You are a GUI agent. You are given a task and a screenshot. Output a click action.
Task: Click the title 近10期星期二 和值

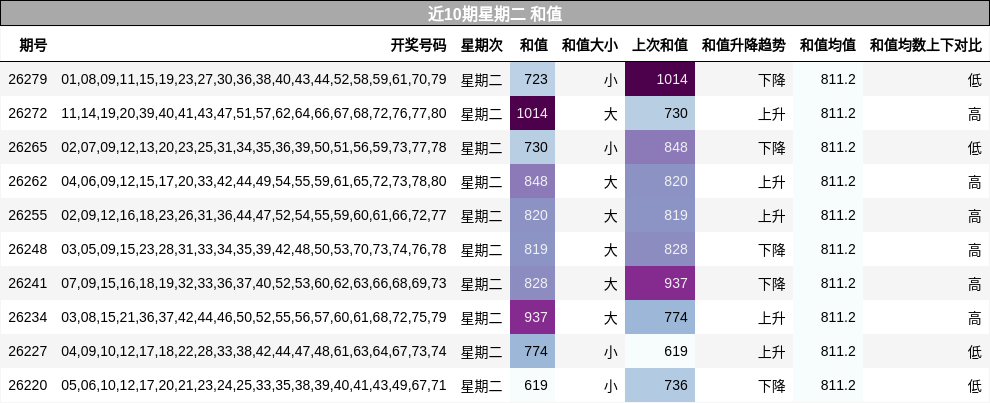click(x=495, y=13)
